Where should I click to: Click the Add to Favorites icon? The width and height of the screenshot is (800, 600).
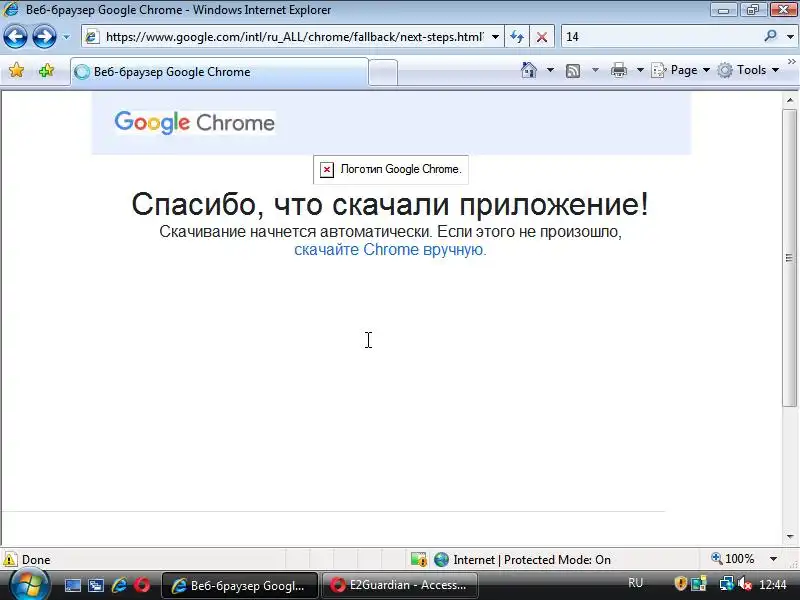coord(46,70)
